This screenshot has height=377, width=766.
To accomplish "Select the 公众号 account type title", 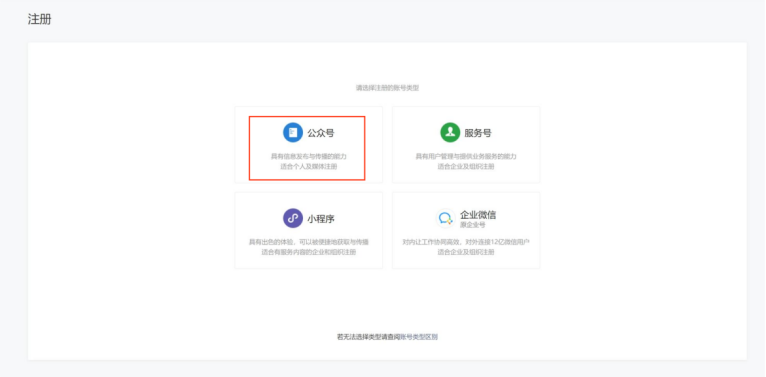I will coord(321,133).
